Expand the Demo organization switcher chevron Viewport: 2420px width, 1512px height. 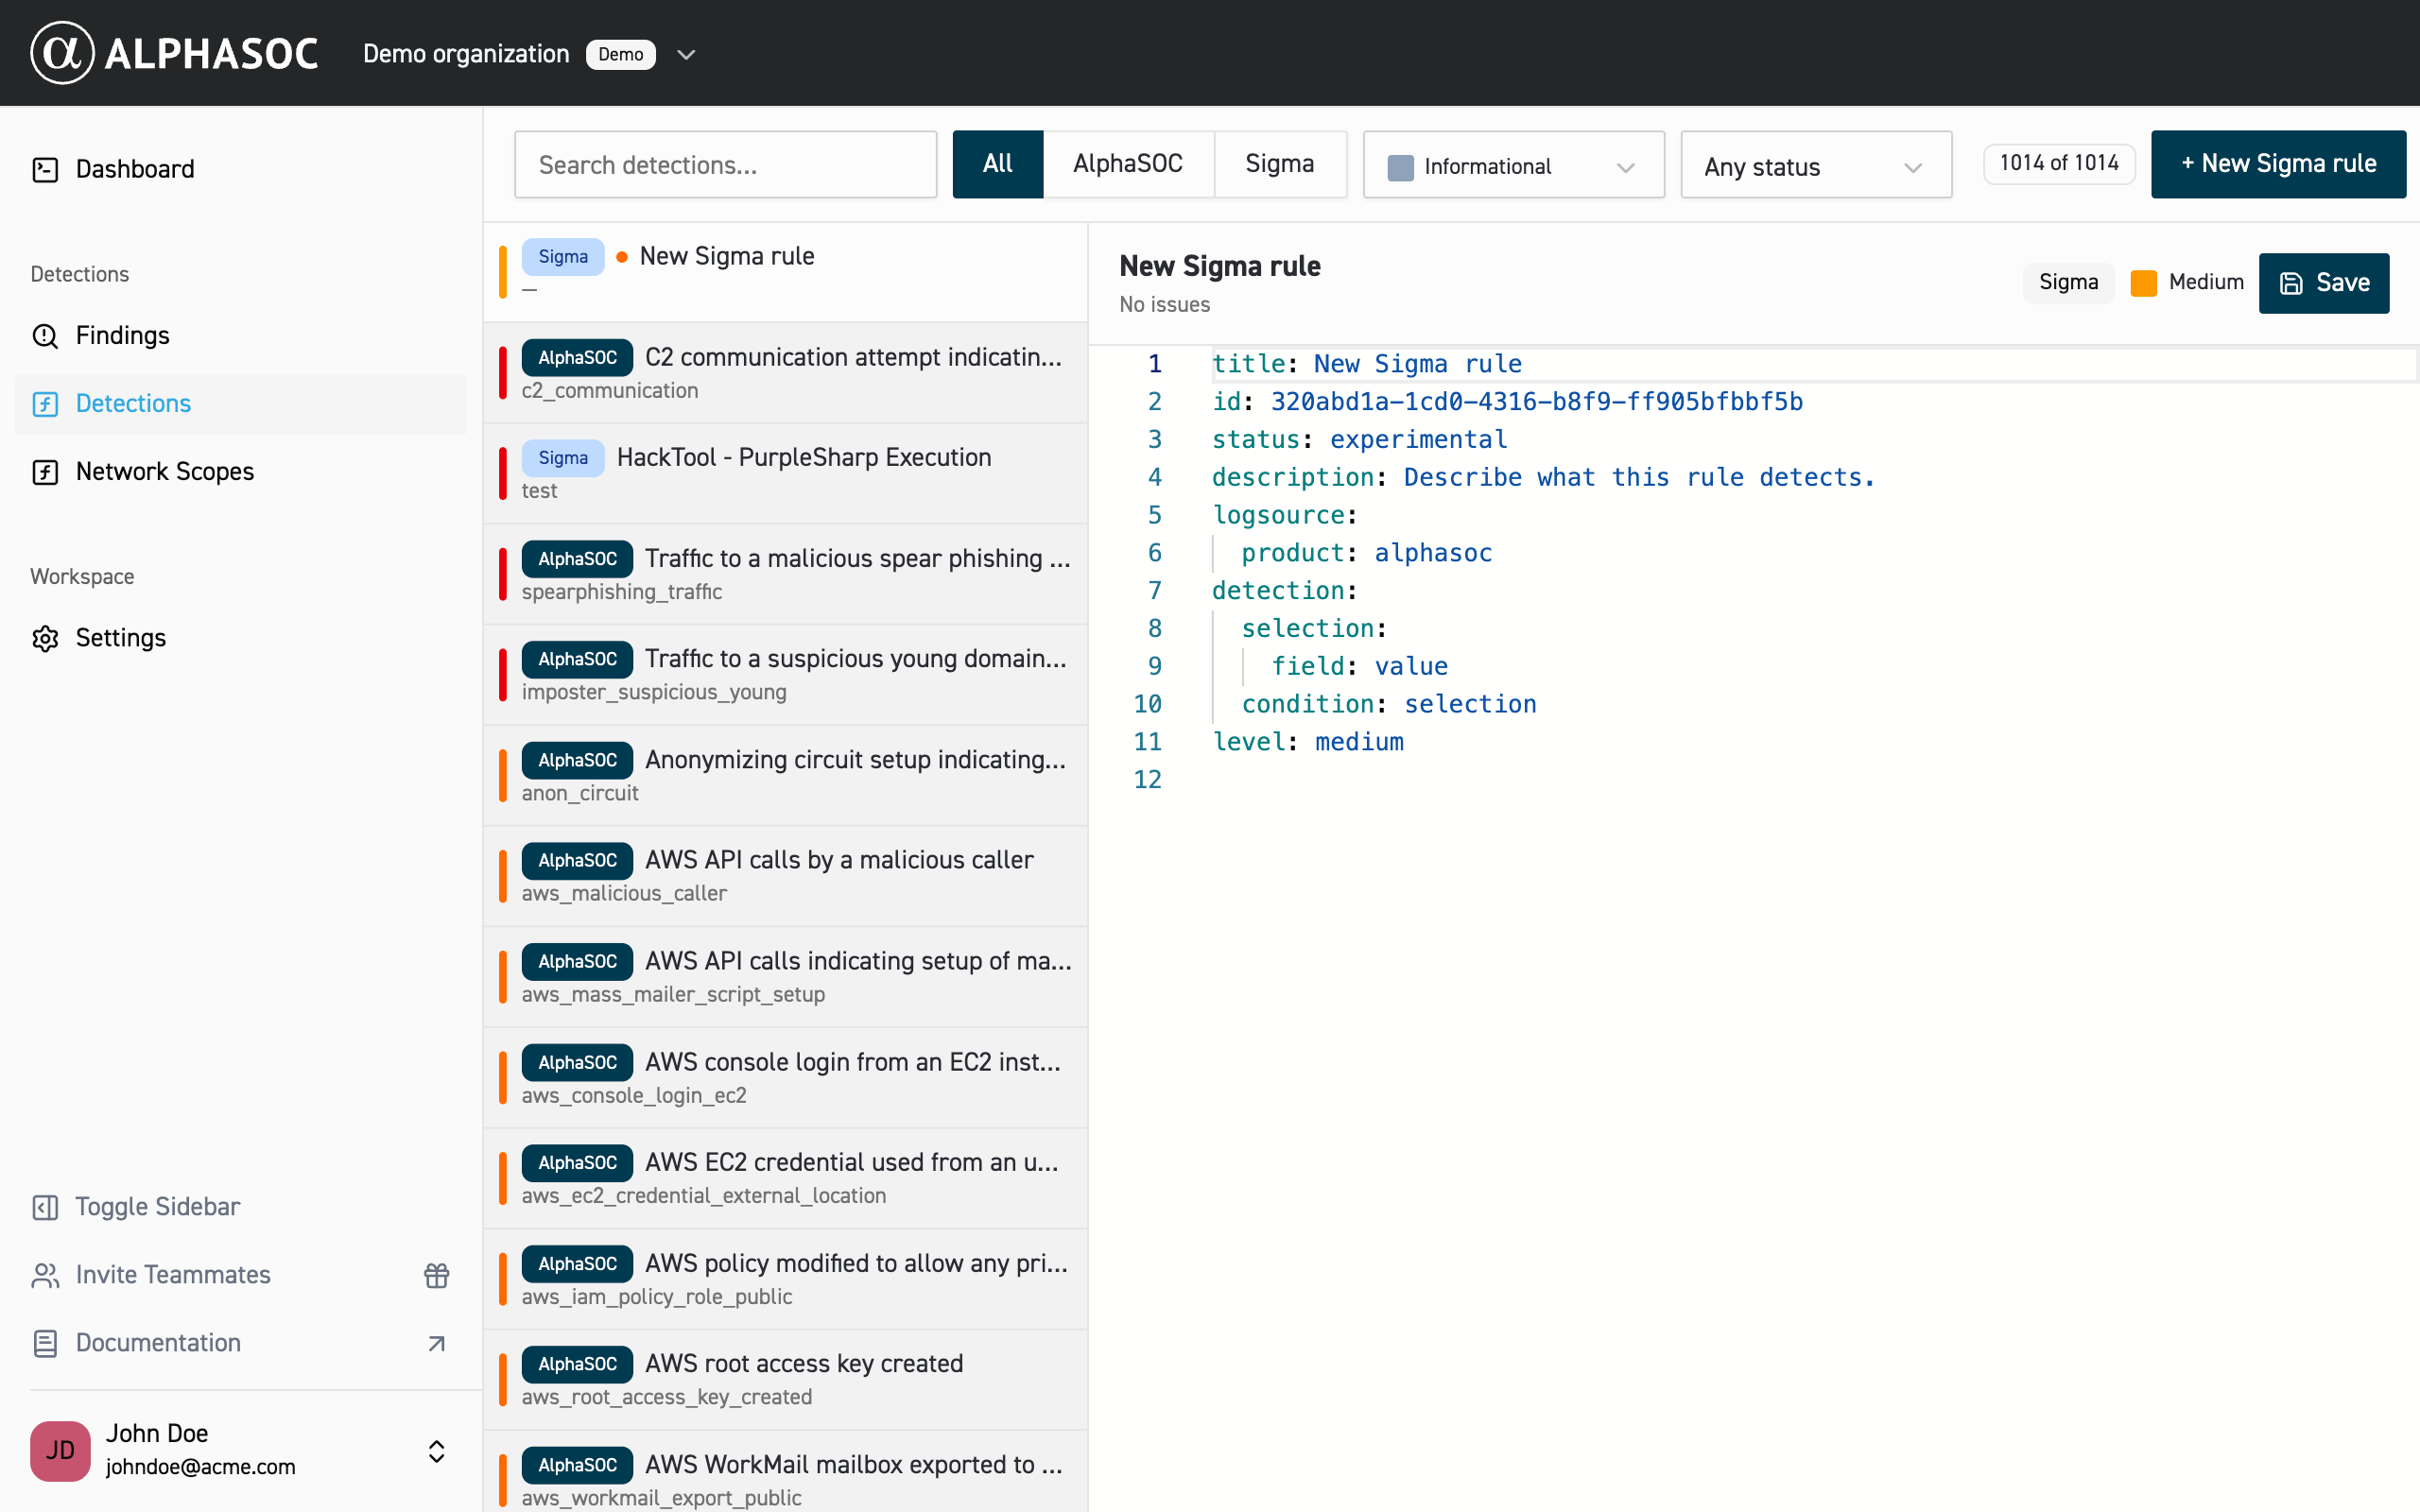pos(686,54)
